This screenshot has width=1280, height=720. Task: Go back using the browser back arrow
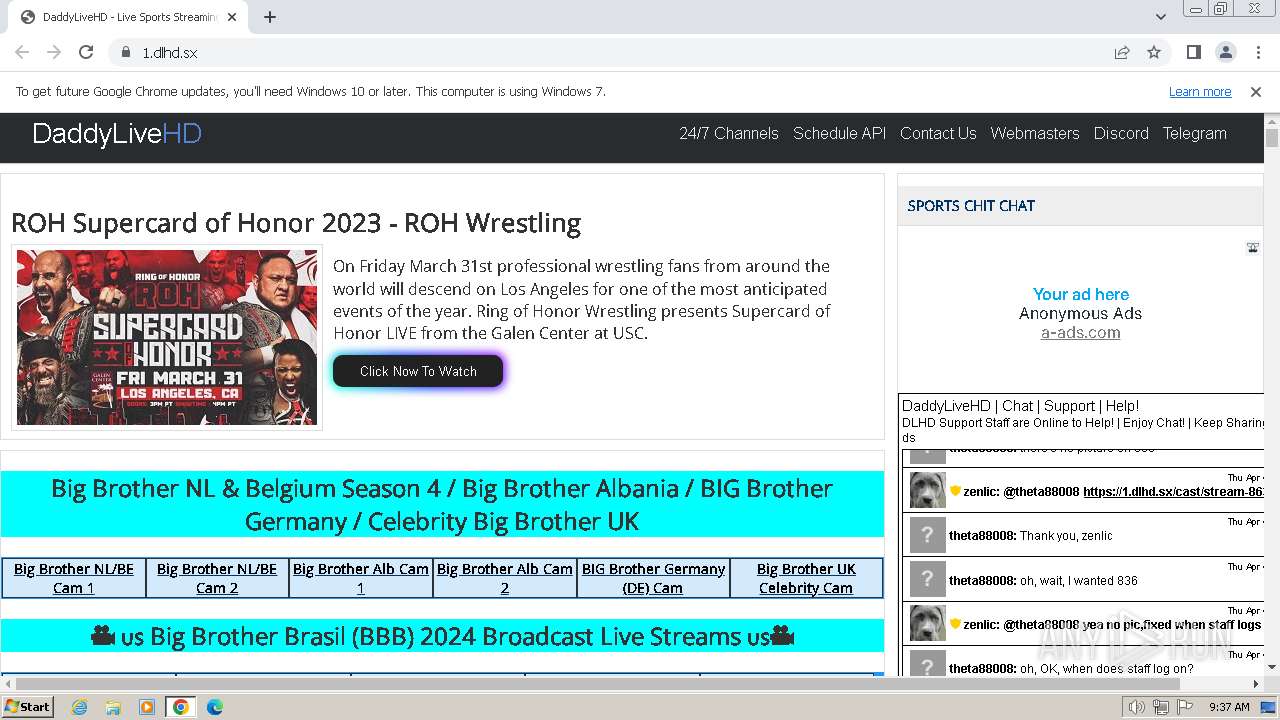[22, 52]
